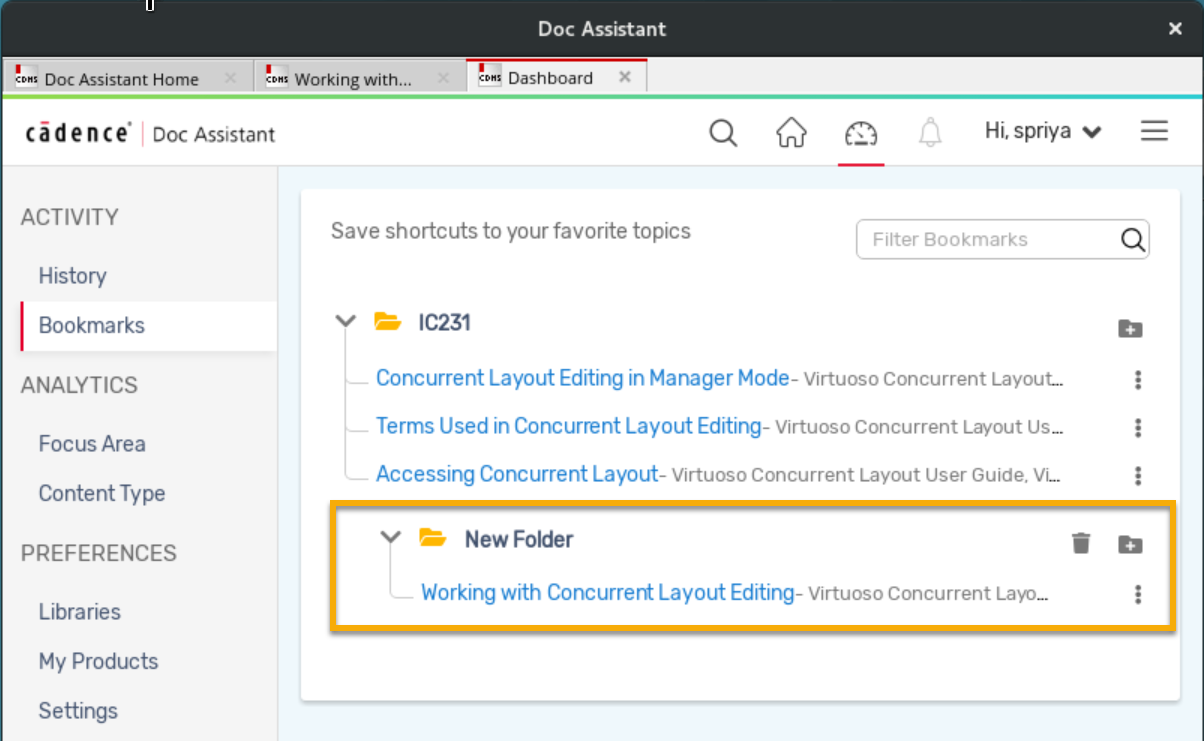Image resolution: width=1204 pixels, height=741 pixels.
Task: Open options for Terms Used bookmark
Action: click(x=1138, y=428)
